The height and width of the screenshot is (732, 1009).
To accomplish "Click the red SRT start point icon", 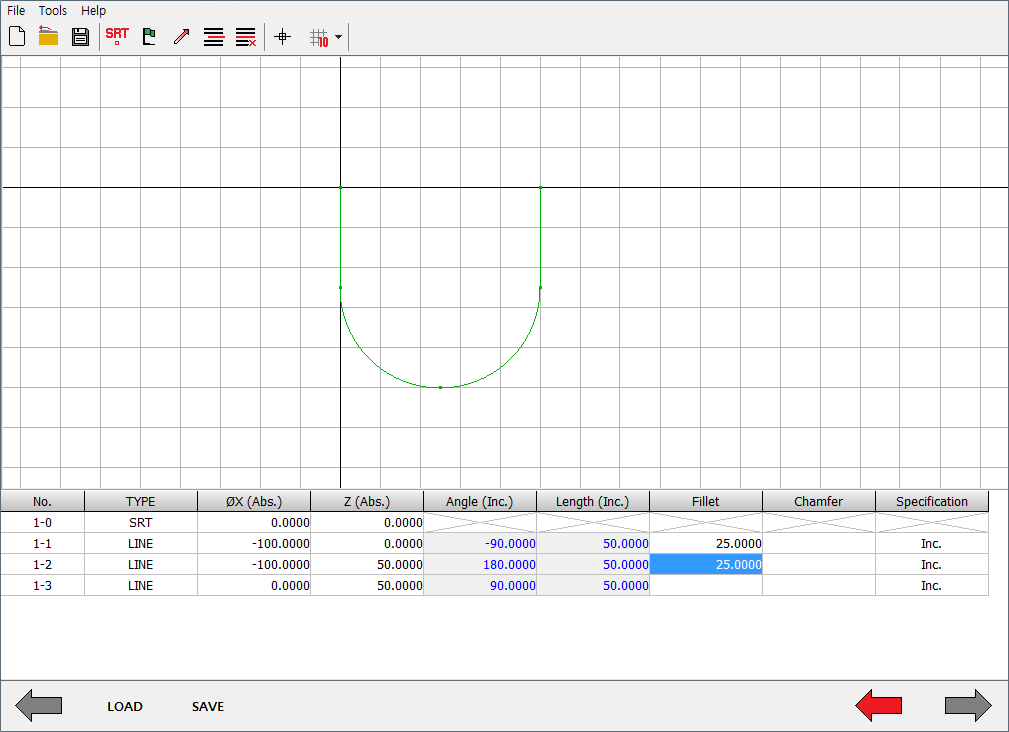I will tap(117, 37).
